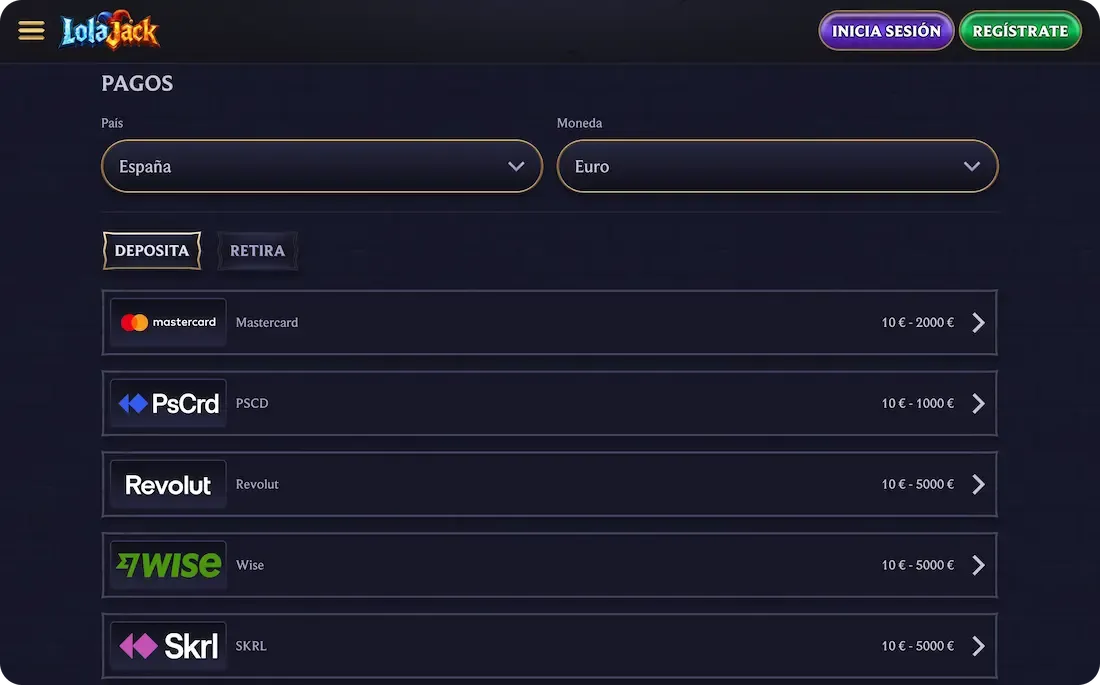Click the INICIA SESIÓN button
Viewport: 1100px width, 685px height.
tap(885, 30)
